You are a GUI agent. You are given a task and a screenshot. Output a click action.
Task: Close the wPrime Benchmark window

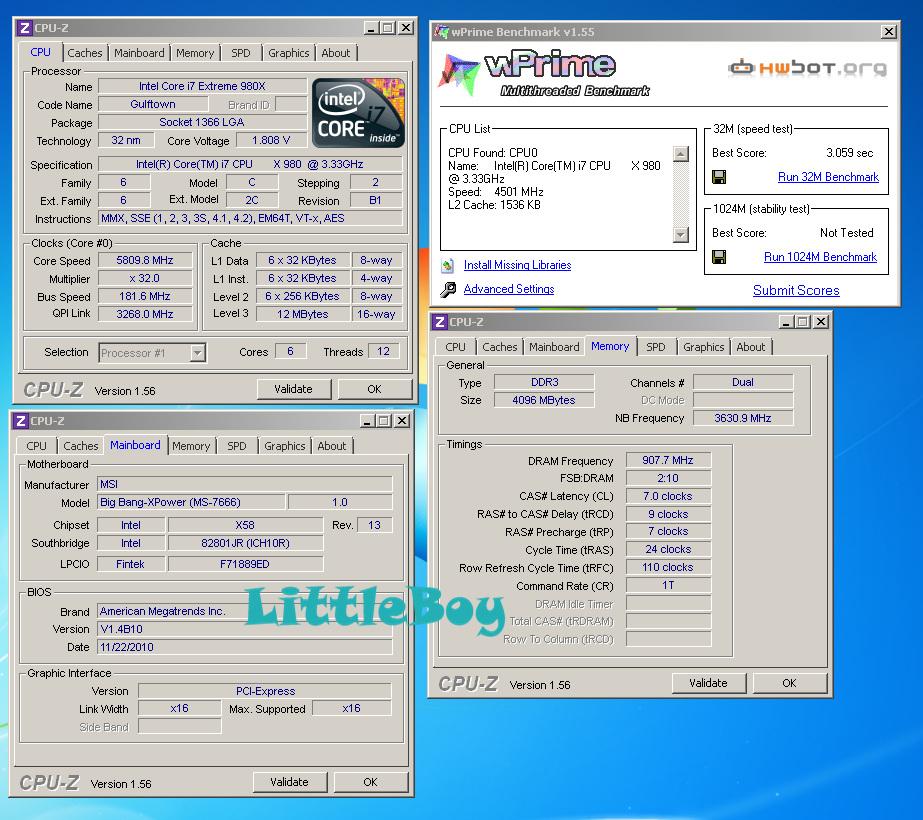click(889, 32)
